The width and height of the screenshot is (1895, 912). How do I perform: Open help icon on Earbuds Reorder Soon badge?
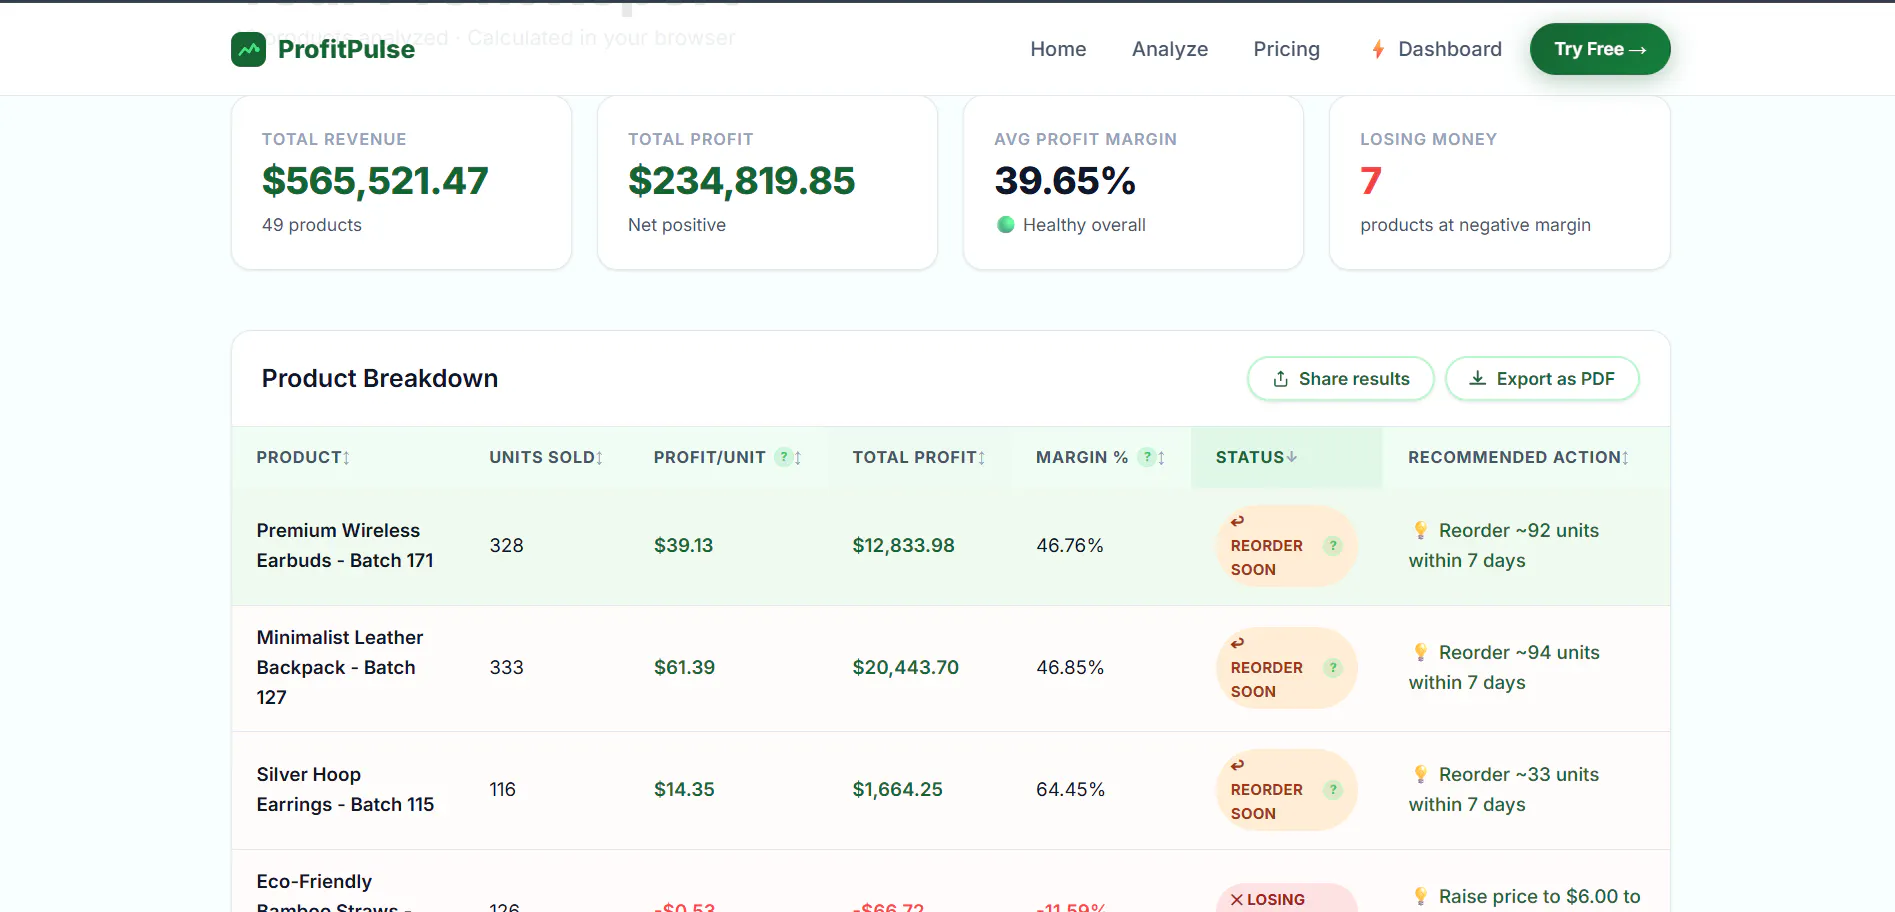point(1332,546)
